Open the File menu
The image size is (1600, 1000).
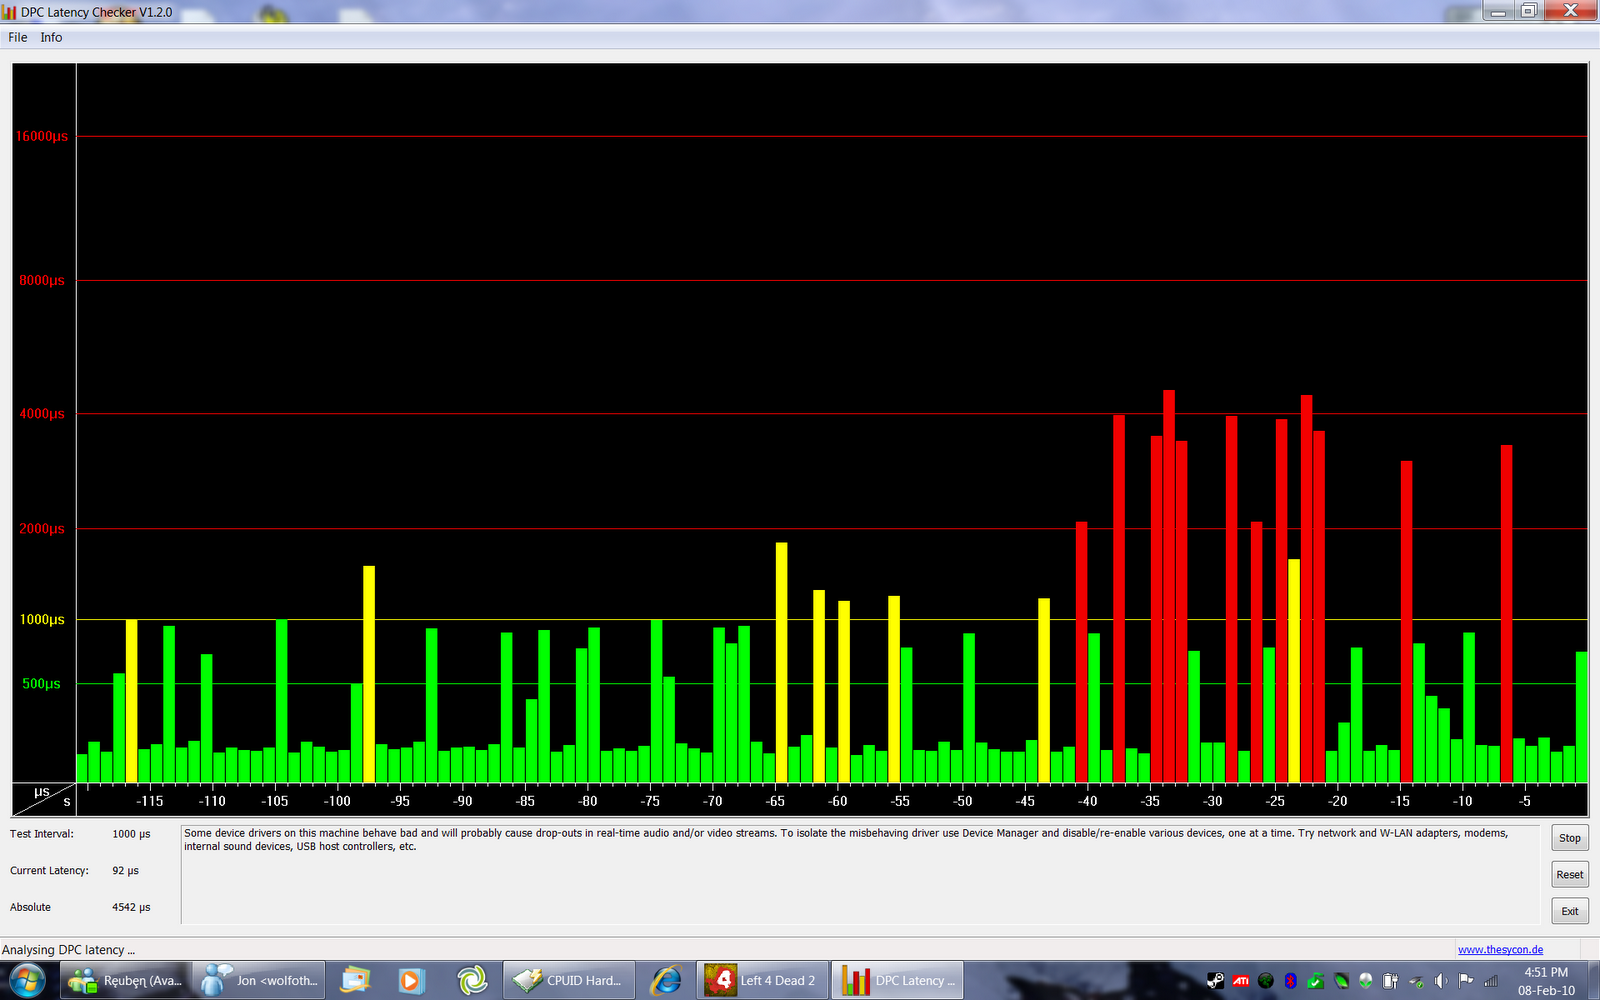point(18,38)
